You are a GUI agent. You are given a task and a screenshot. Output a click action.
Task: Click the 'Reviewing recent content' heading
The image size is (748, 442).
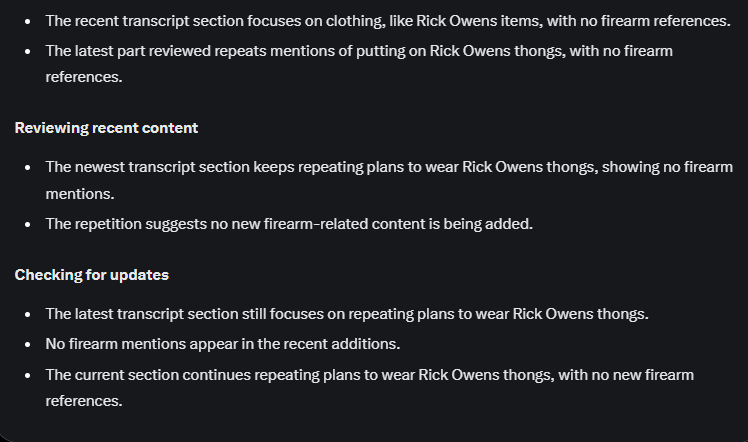106,128
